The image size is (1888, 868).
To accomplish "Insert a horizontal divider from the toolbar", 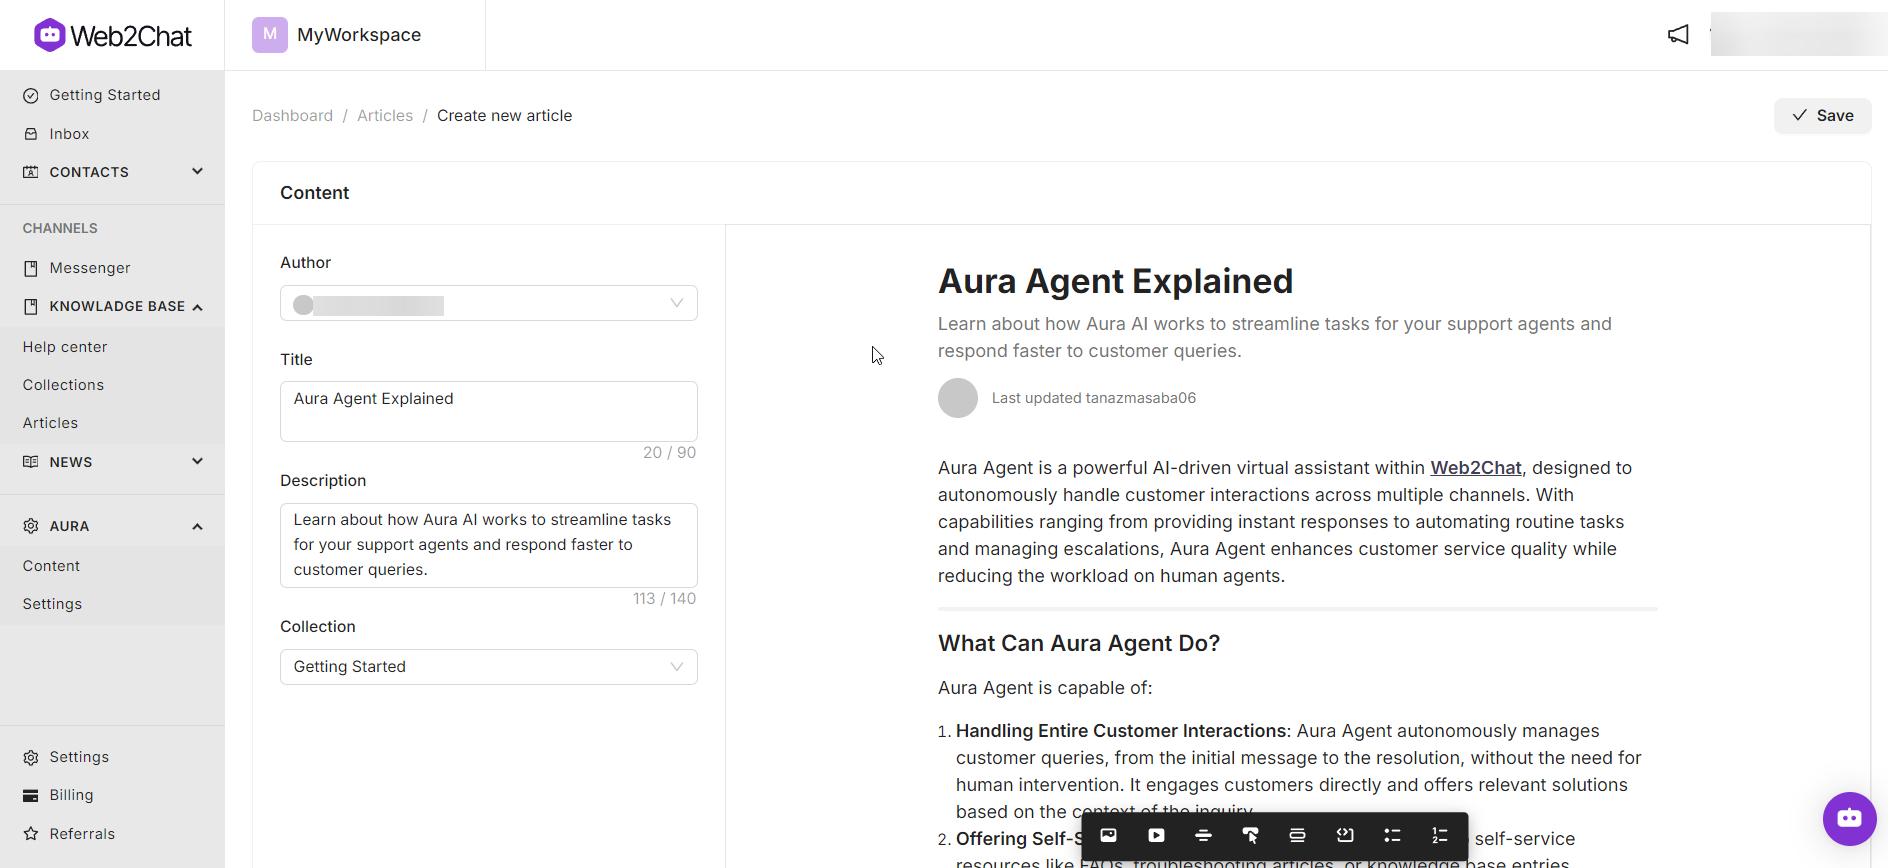I will pos(1203,835).
